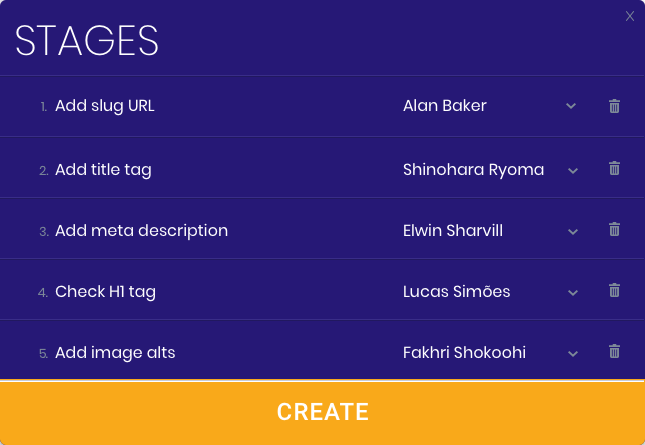Remove the Add meta description stage

(614, 229)
